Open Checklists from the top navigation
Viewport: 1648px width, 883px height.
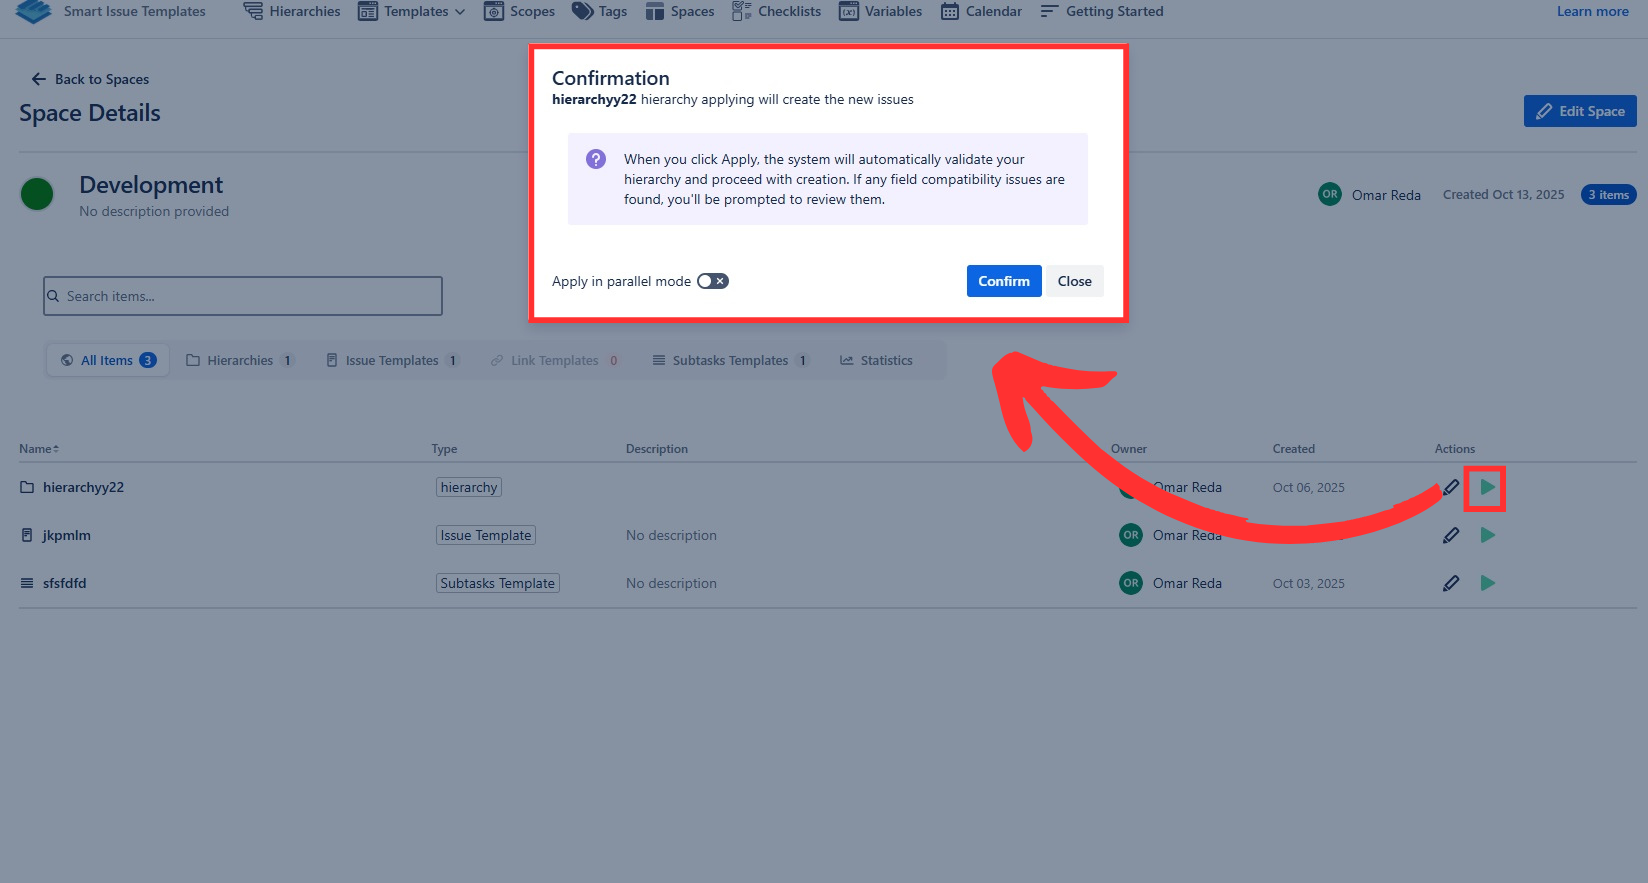(x=777, y=12)
